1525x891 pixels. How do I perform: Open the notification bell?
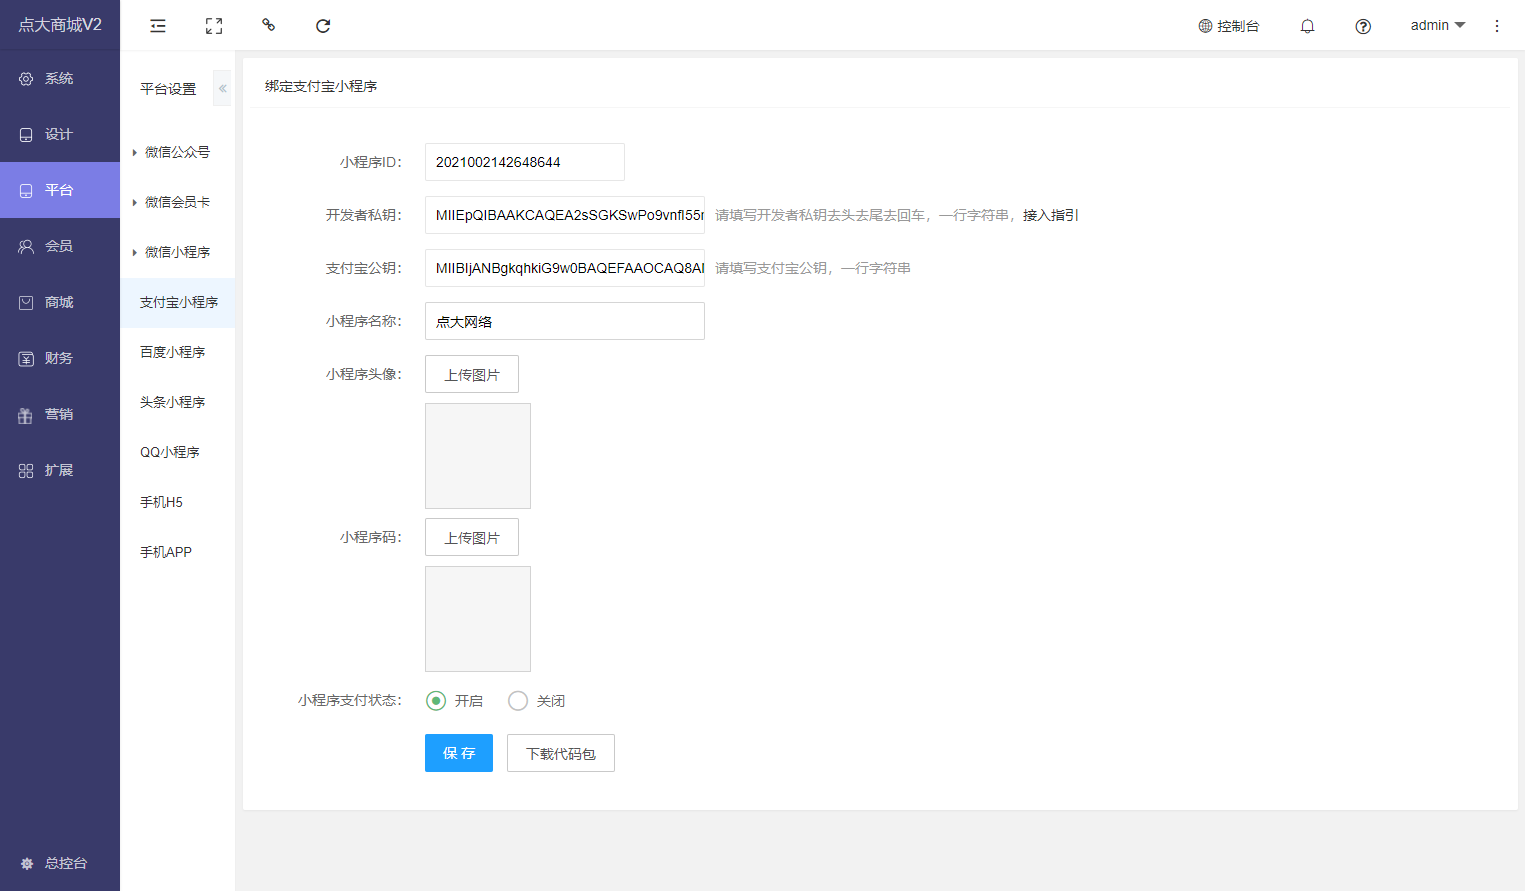pos(1307,26)
